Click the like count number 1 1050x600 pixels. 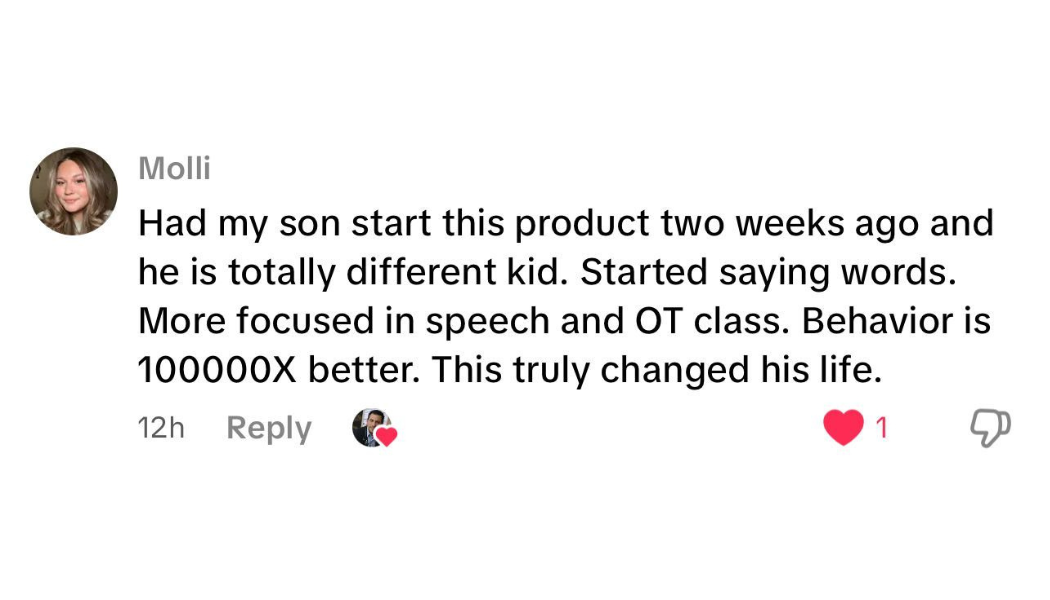881,428
